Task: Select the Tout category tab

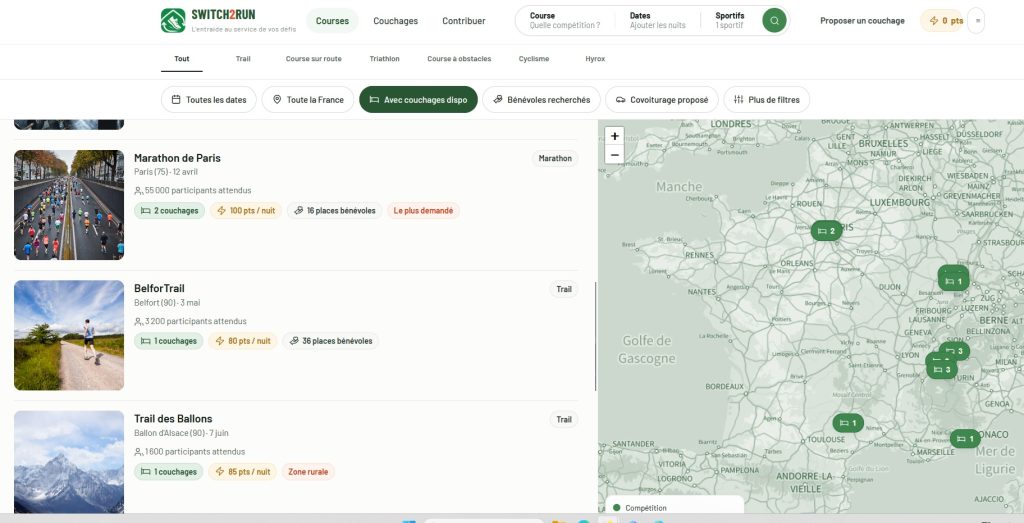Action: coord(182,59)
